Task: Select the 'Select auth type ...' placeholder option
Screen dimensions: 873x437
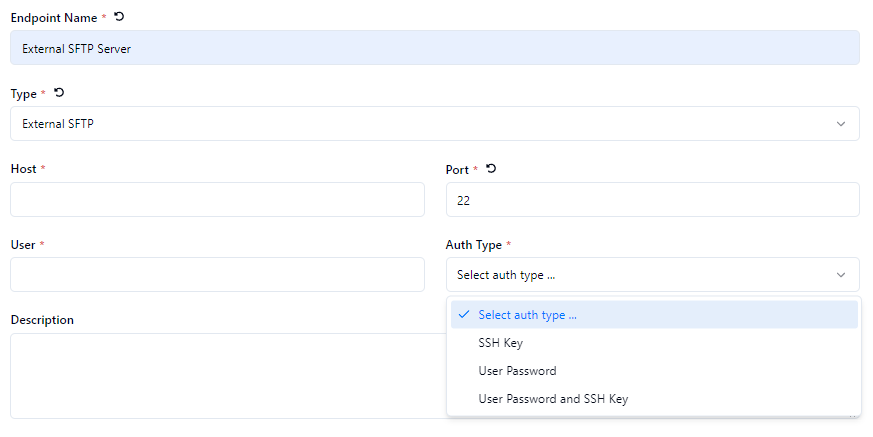Action: [527, 315]
